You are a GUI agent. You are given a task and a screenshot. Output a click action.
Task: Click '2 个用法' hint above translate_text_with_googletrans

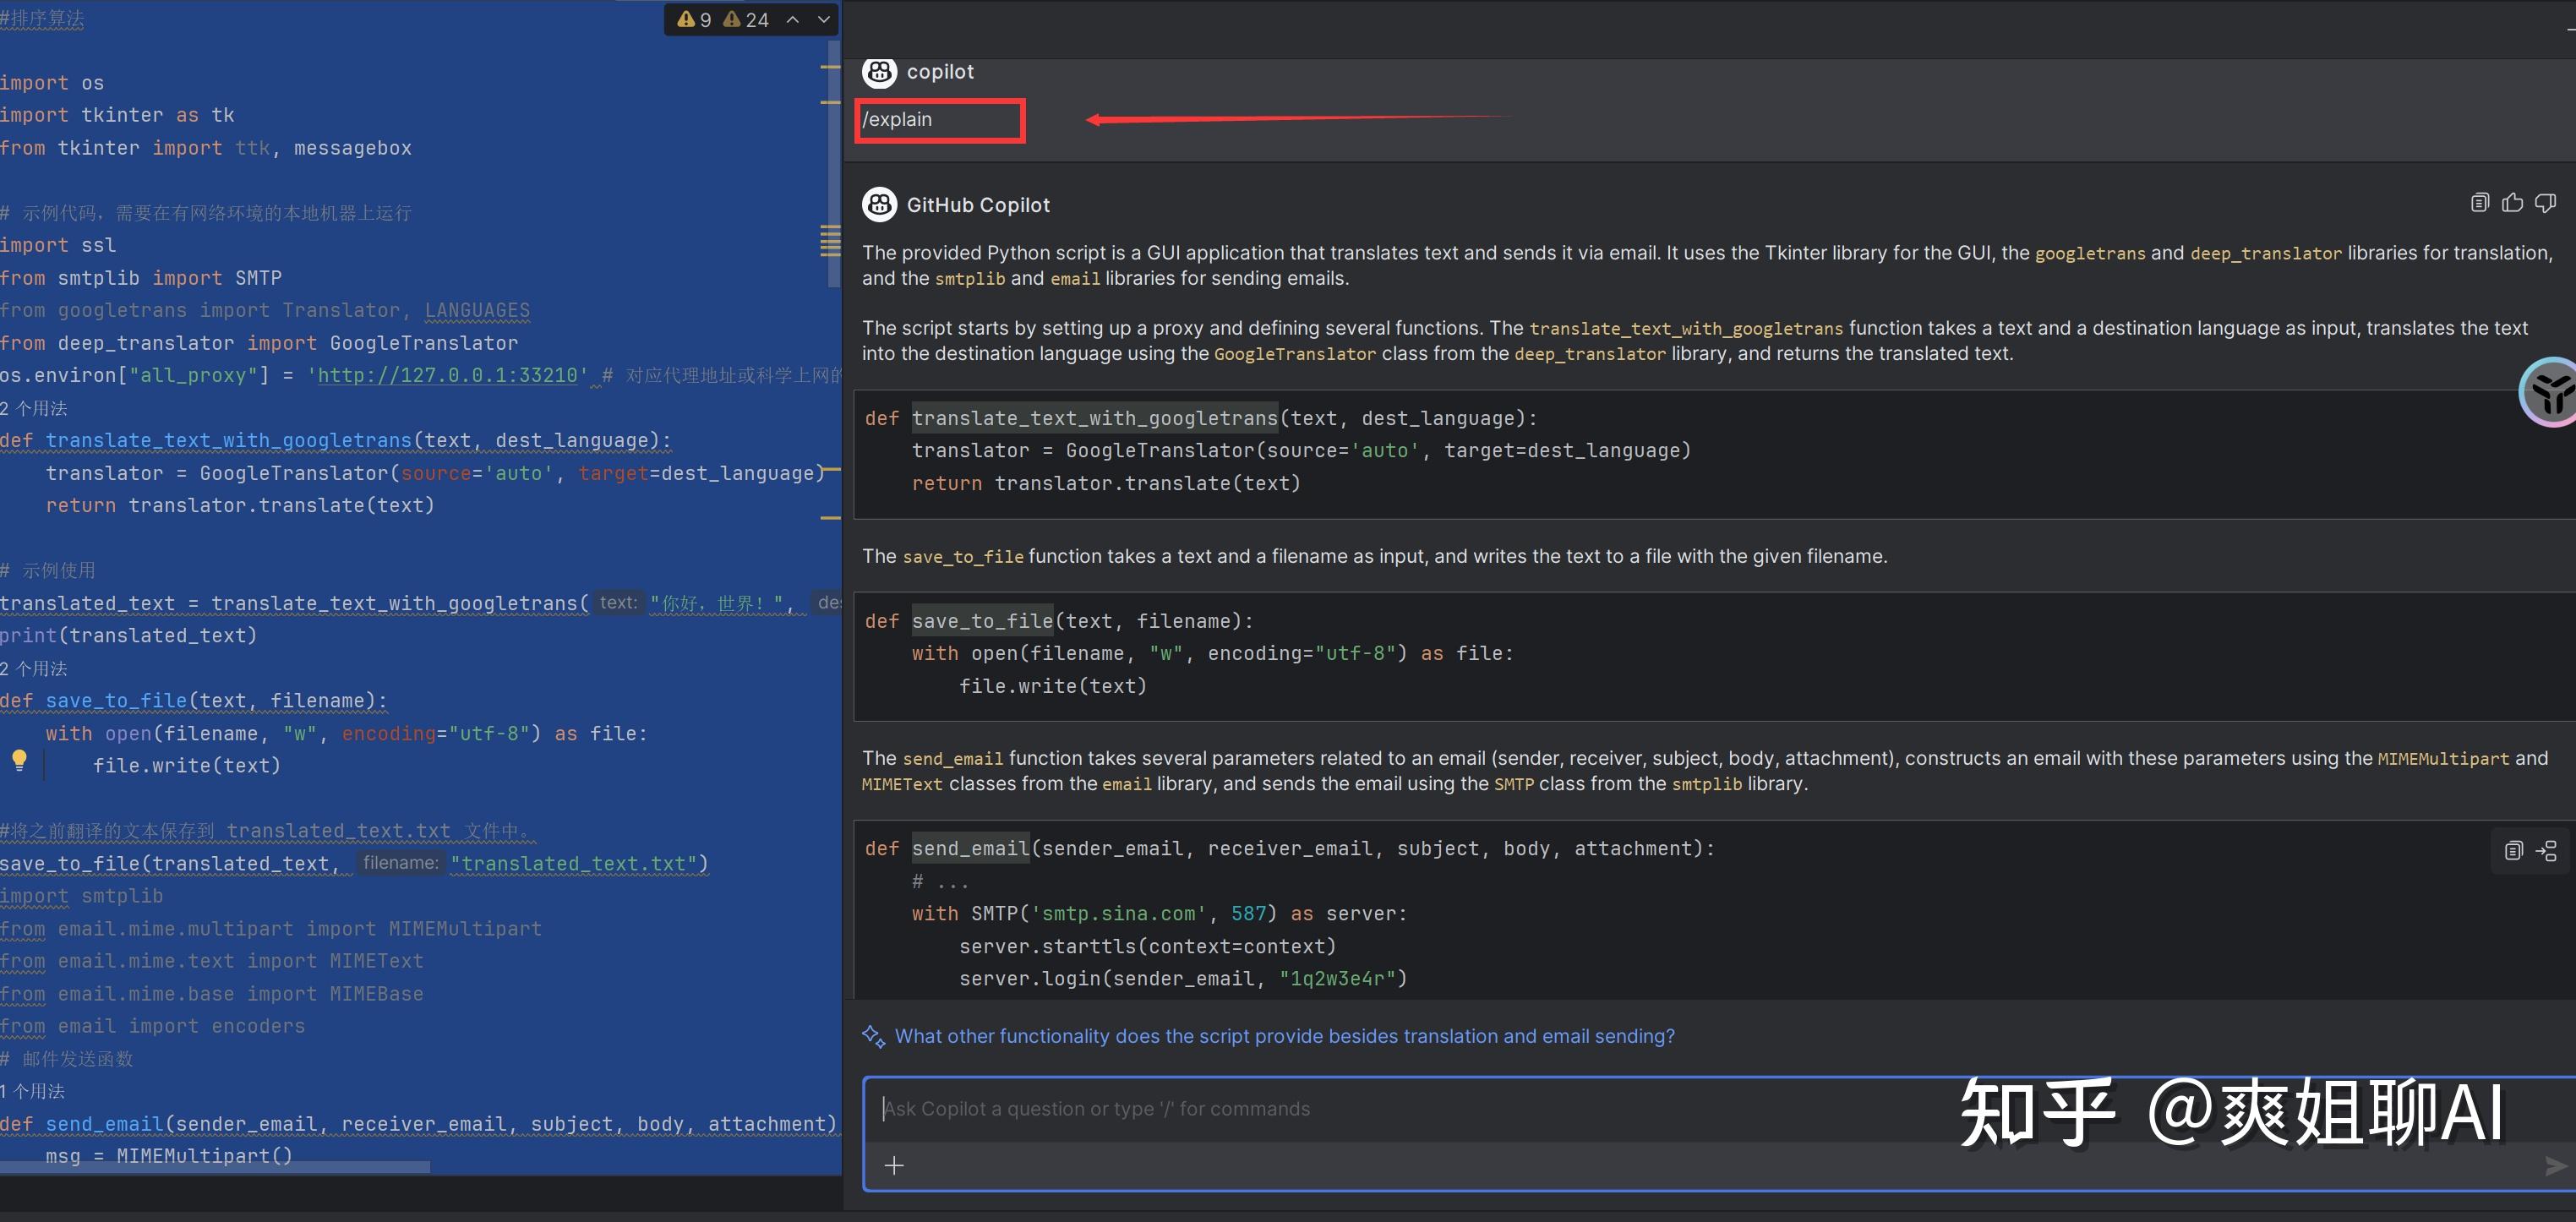click(x=34, y=408)
